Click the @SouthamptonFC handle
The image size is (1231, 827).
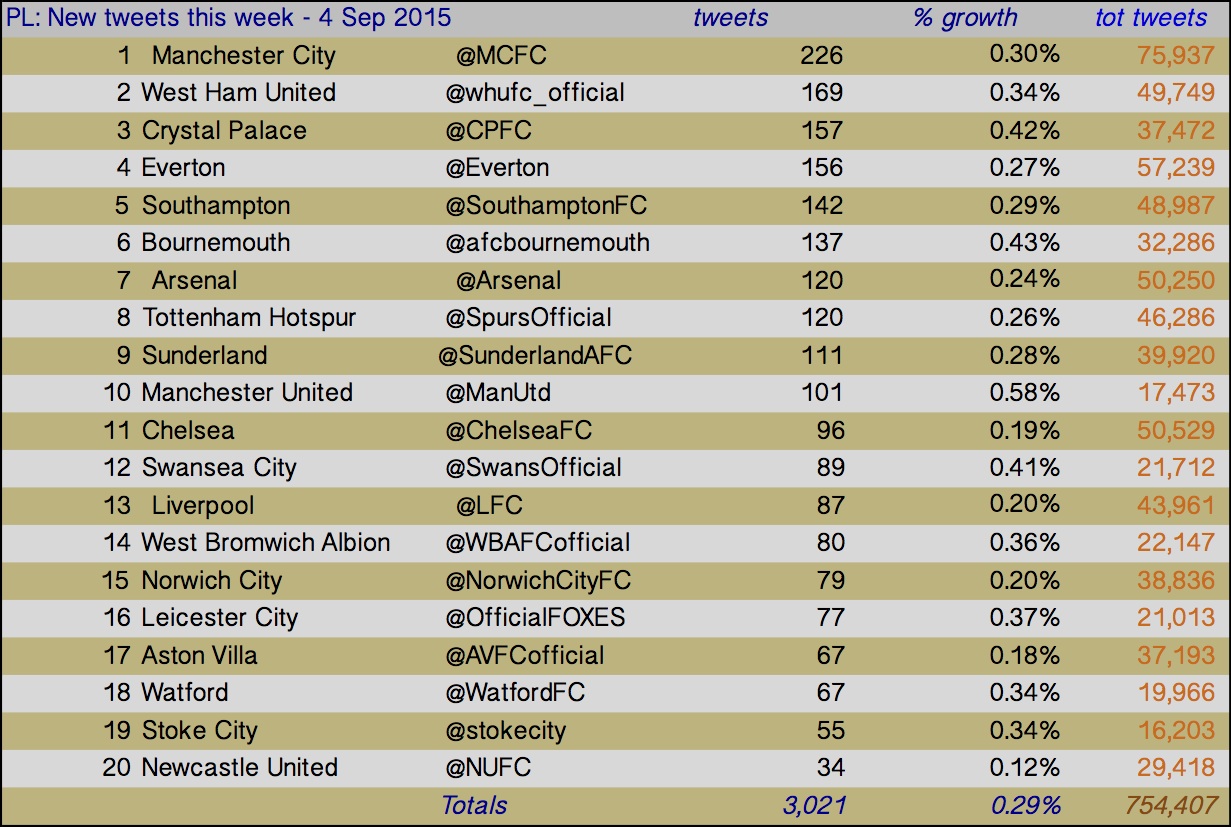coord(546,206)
